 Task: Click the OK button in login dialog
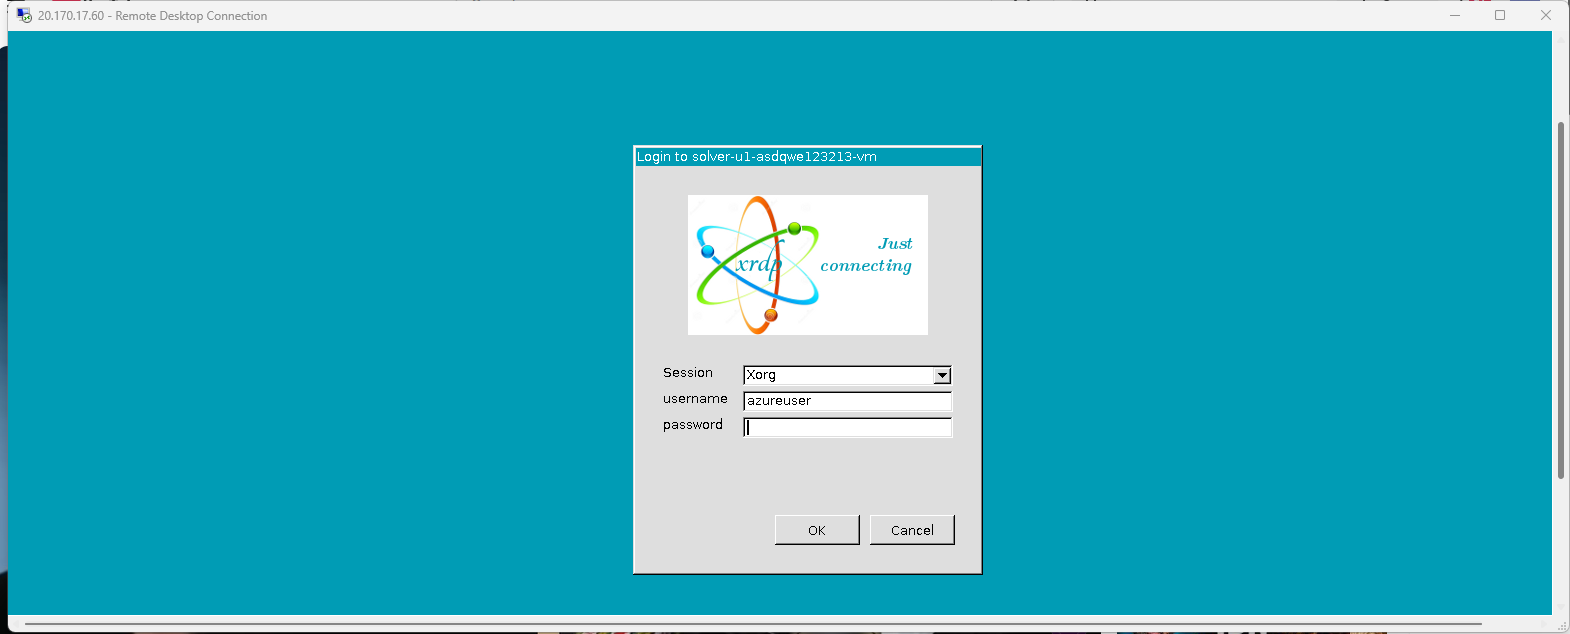(x=817, y=530)
